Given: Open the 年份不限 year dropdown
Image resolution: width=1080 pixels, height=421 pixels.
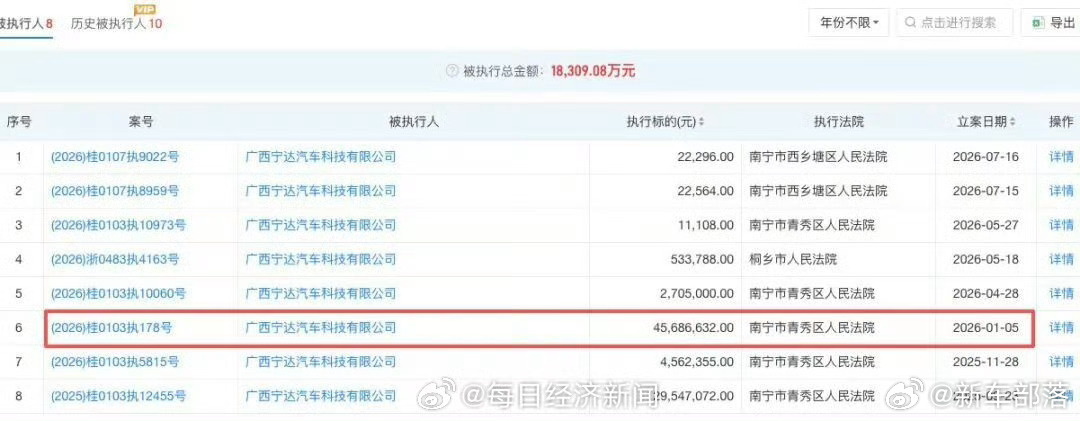Looking at the screenshot, I should 849,23.
